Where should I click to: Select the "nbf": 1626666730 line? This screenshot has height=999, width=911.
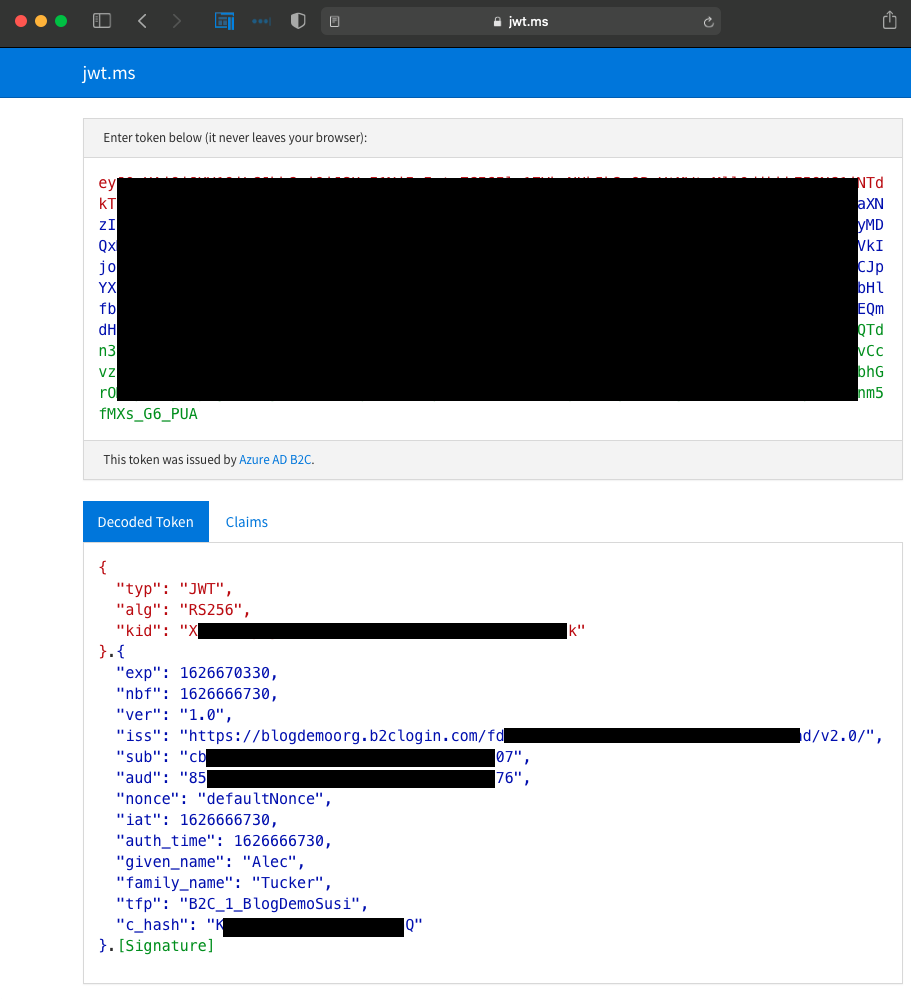point(197,694)
